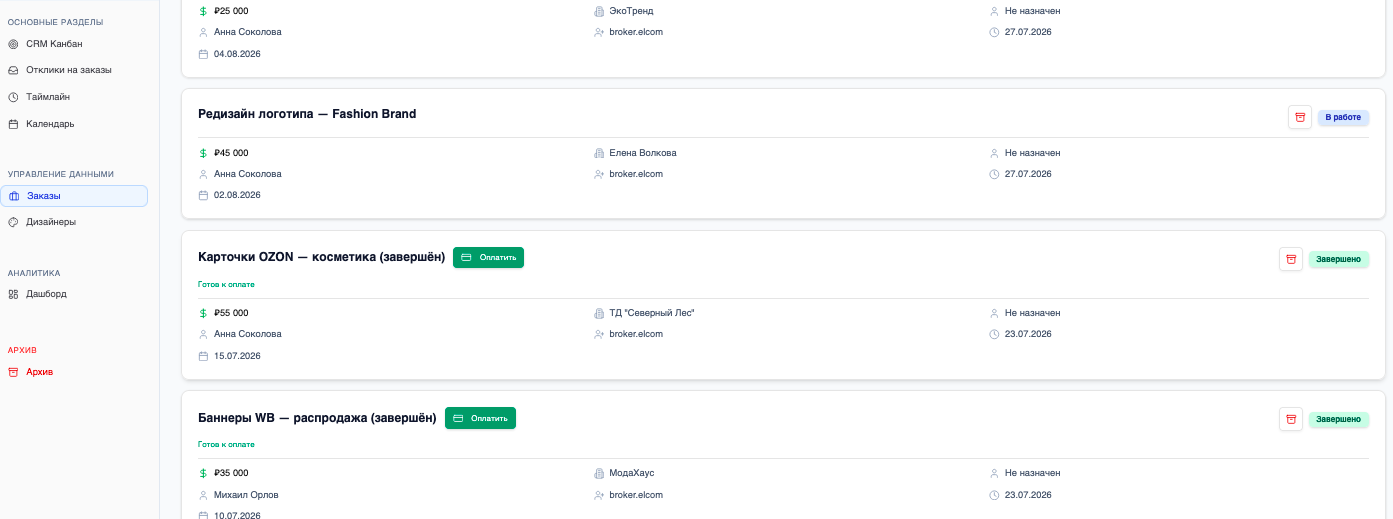This screenshot has width=1393, height=519.
Task: Click Готов к оплате under Баннеры WB
Action: pyautogui.click(x=226, y=444)
